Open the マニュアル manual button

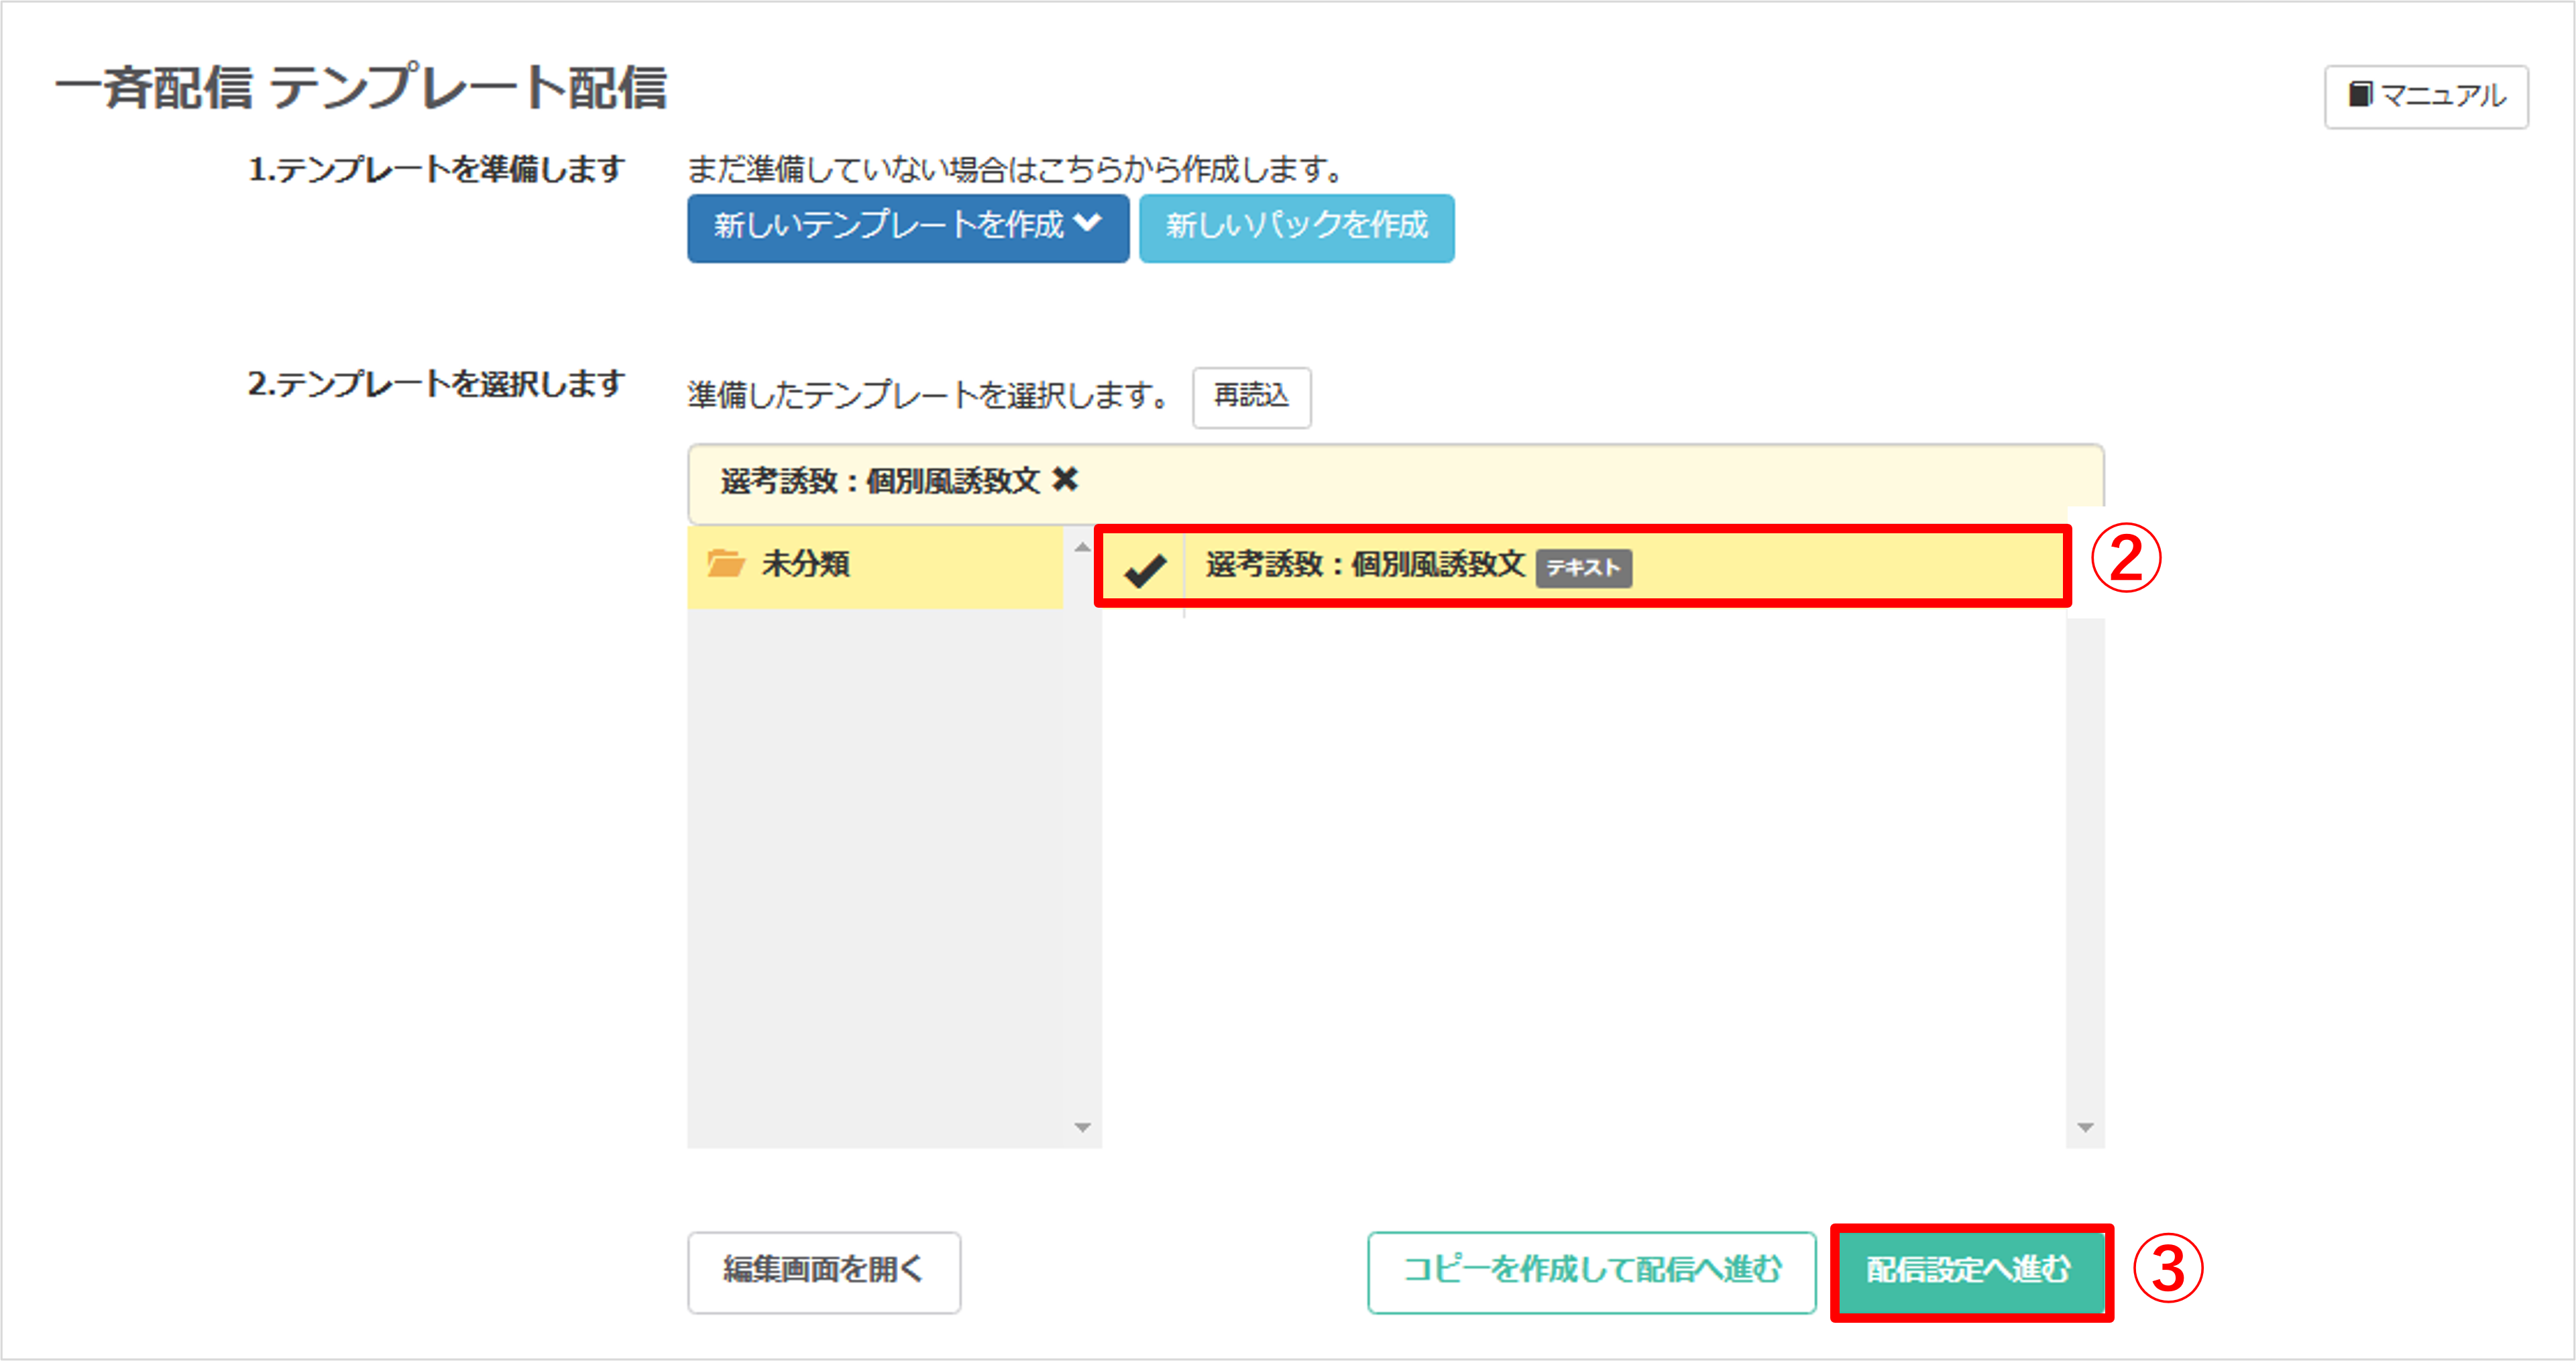click(x=2425, y=97)
